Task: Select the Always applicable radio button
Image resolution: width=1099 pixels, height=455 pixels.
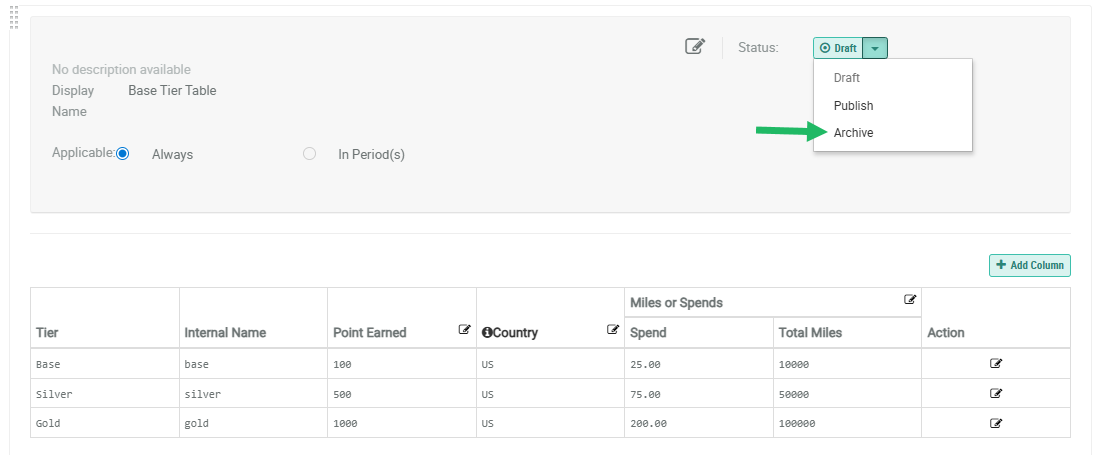Action: tap(123, 154)
